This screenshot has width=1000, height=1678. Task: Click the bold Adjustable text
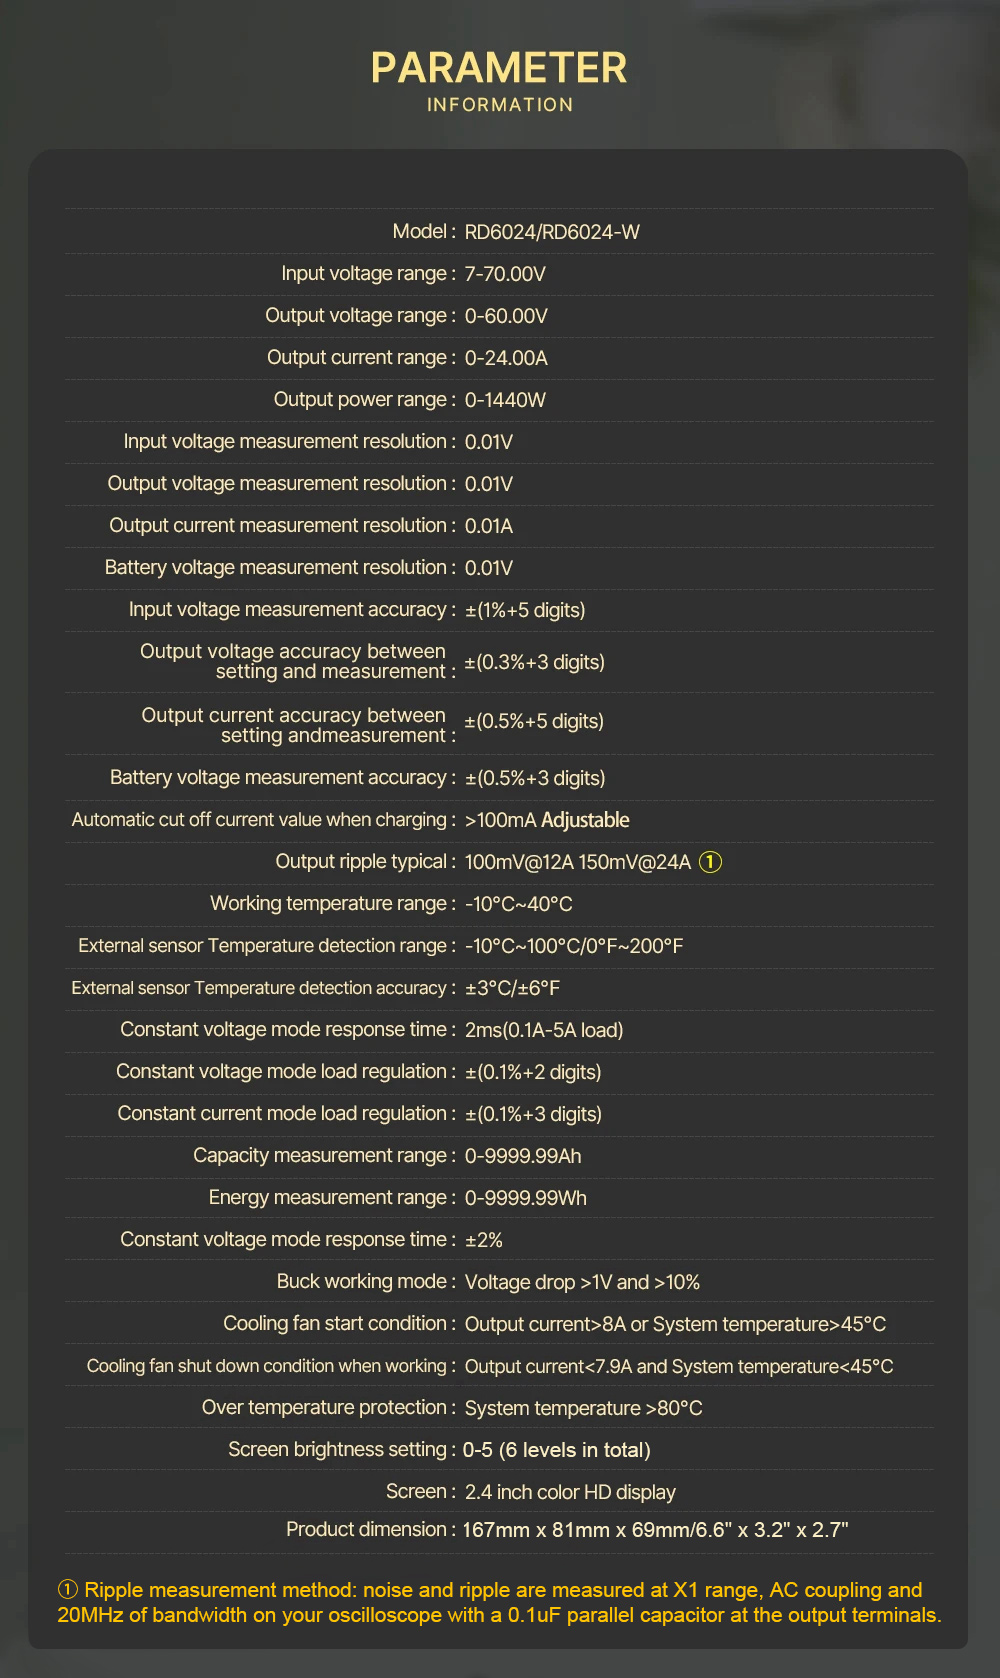tap(585, 820)
